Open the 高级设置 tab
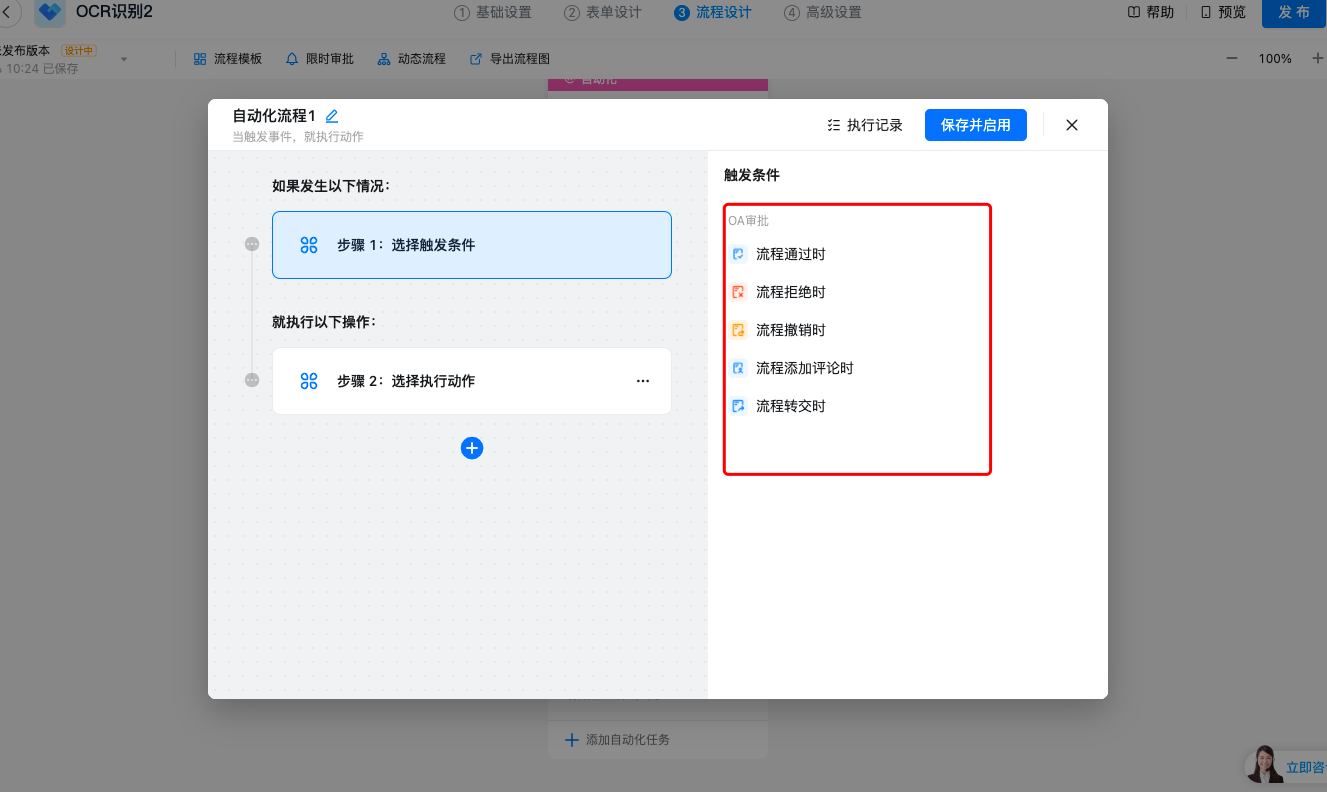 (x=822, y=13)
